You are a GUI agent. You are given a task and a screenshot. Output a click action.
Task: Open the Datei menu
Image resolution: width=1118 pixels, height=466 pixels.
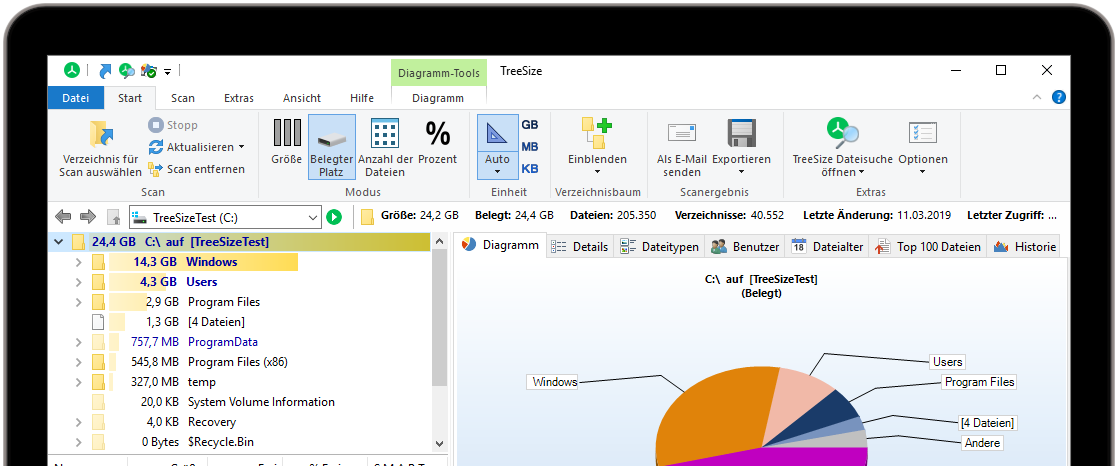(x=76, y=98)
